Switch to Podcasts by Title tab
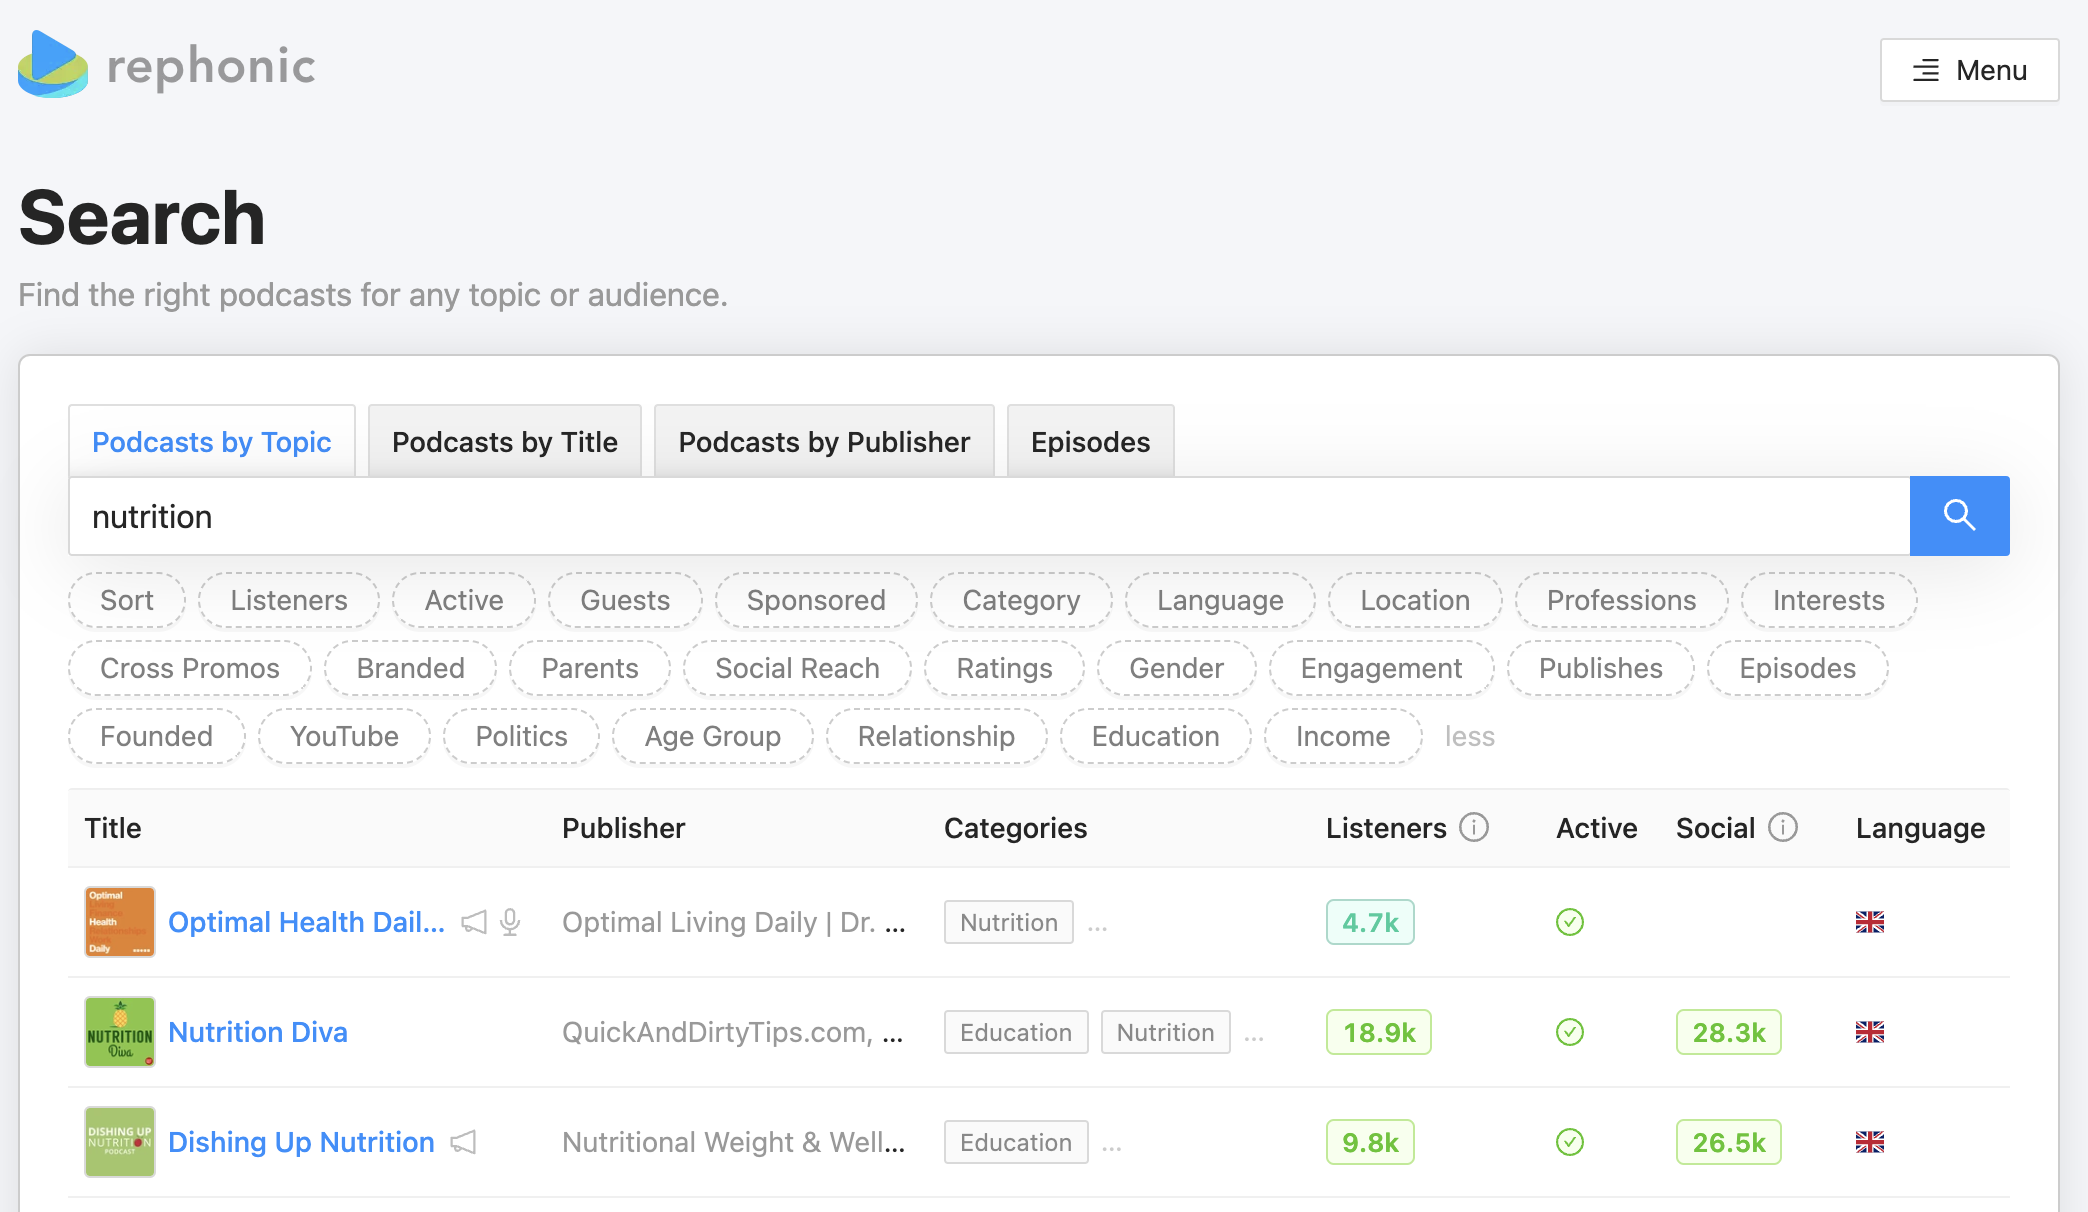This screenshot has height=1212, width=2088. (505, 441)
